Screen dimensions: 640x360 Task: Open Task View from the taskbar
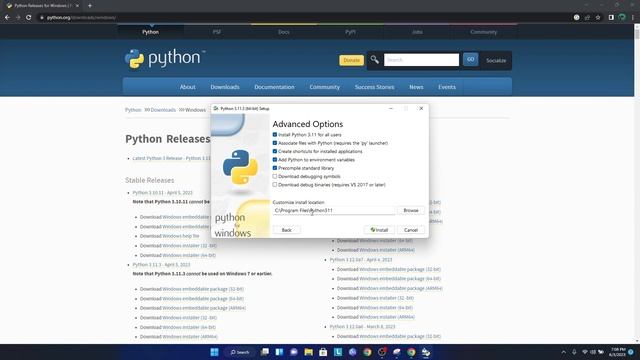(x=265, y=352)
